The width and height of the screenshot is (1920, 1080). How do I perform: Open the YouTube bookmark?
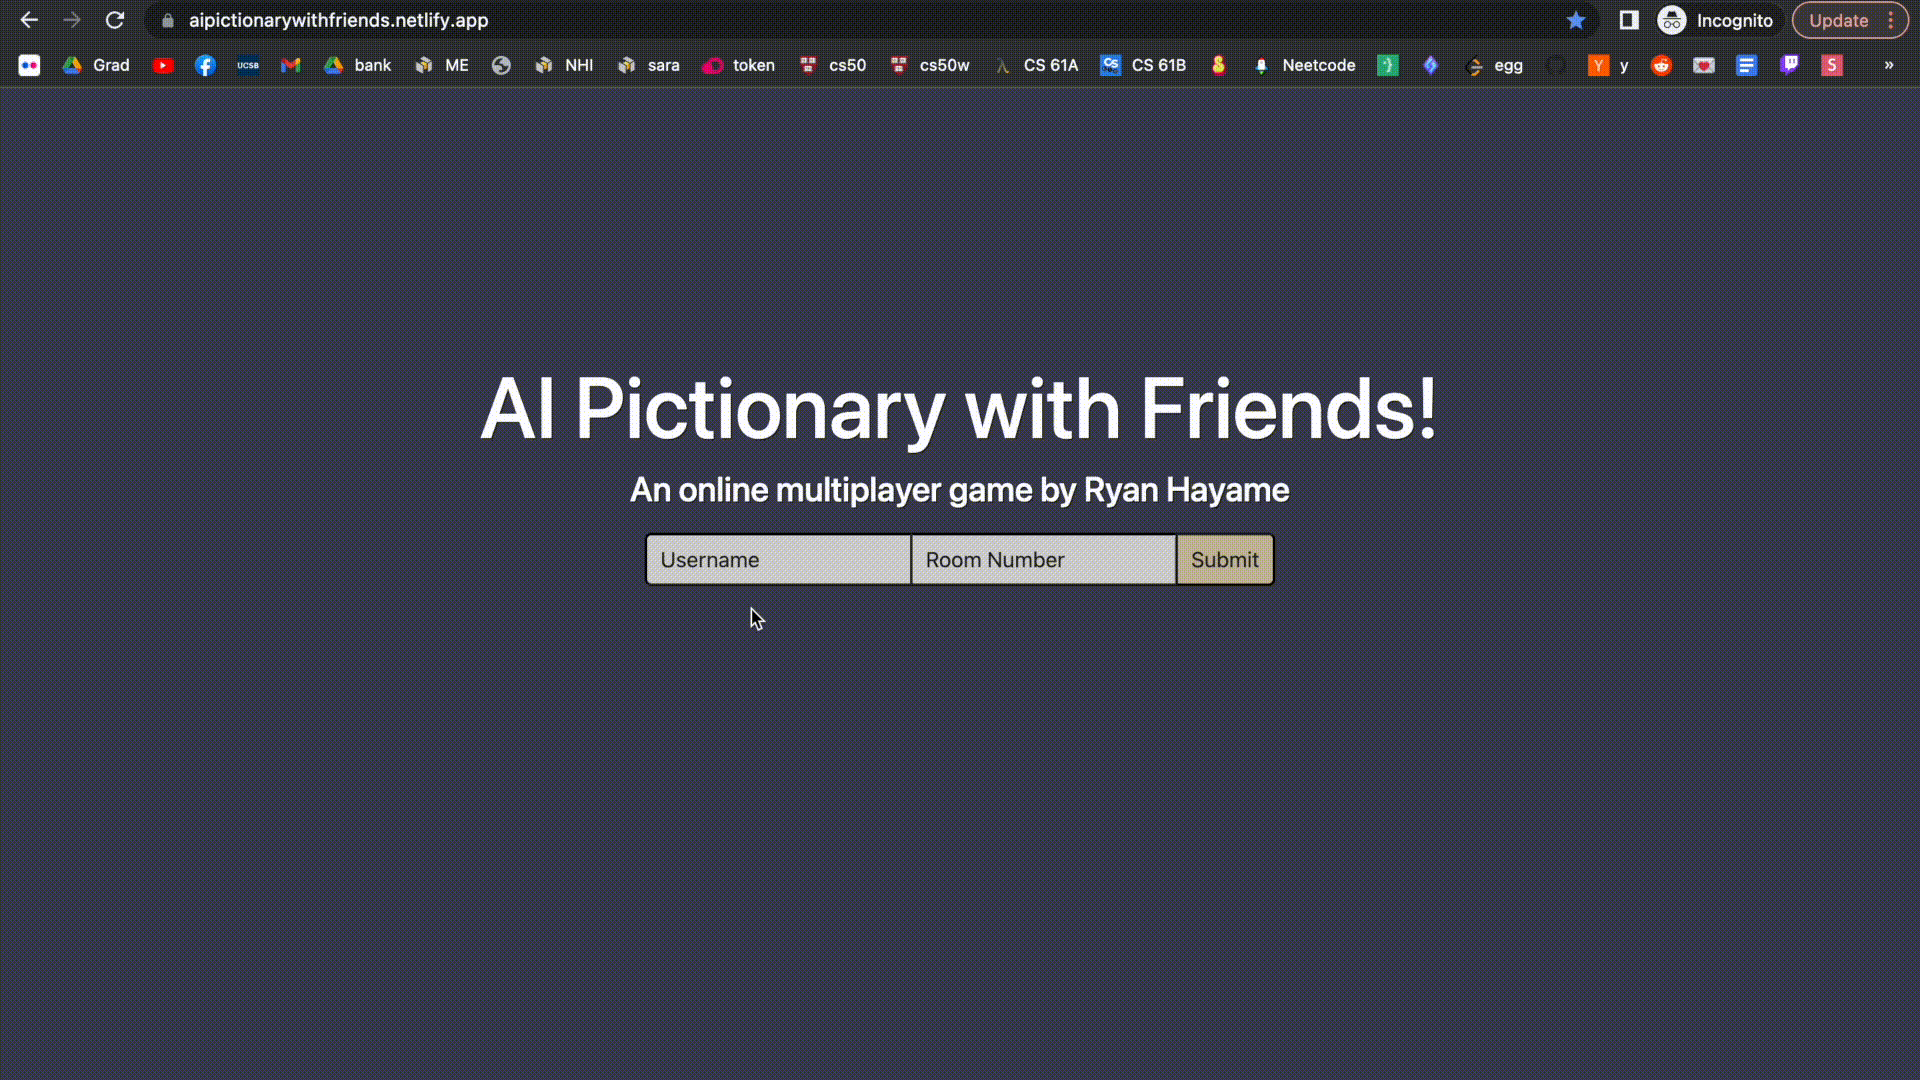coord(163,65)
